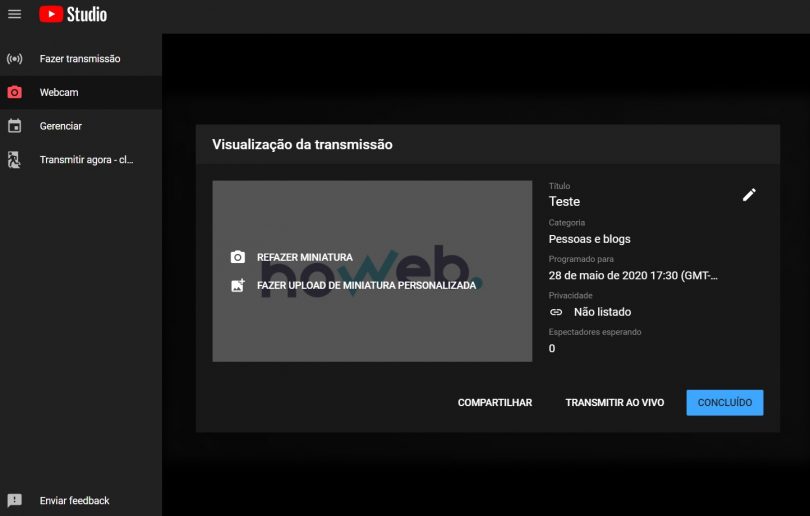Image resolution: width=810 pixels, height=516 pixels.
Task: Click the Enviar feedback exclamation icon
Action: point(14,500)
